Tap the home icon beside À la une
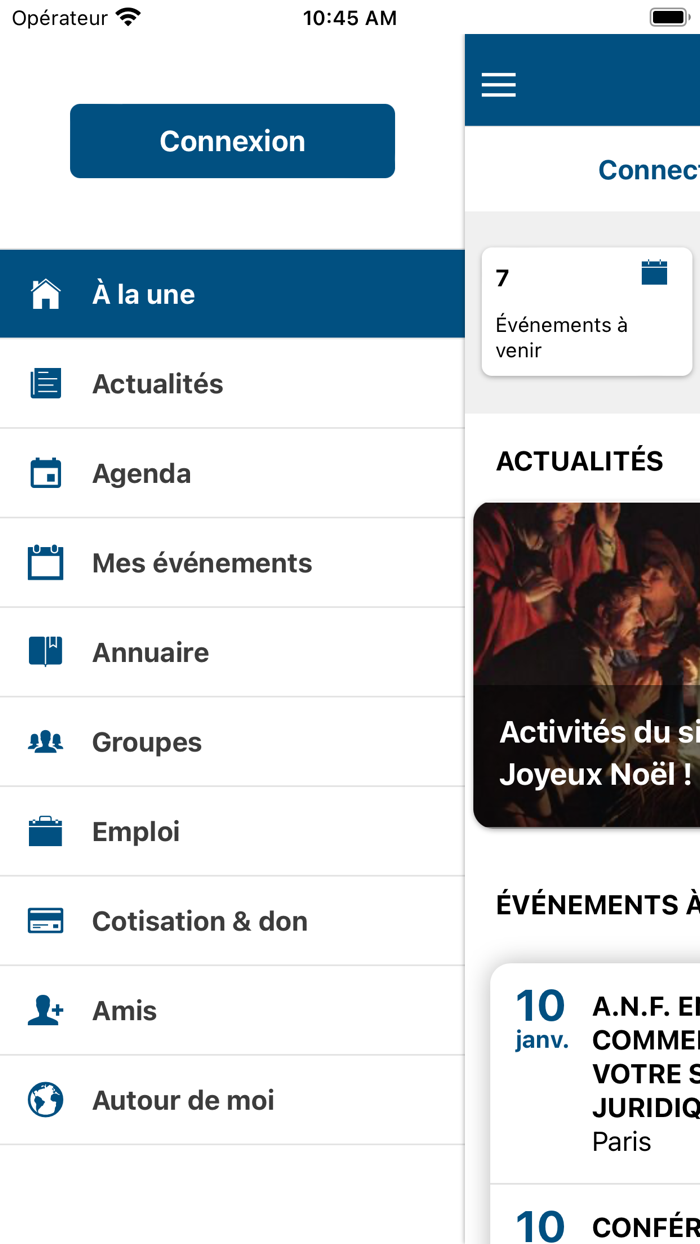Viewport: 700px width, 1244px height. (x=46, y=294)
